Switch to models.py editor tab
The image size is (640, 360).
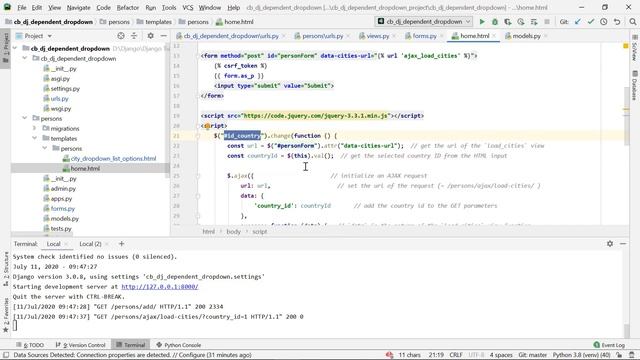pos(526,36)
